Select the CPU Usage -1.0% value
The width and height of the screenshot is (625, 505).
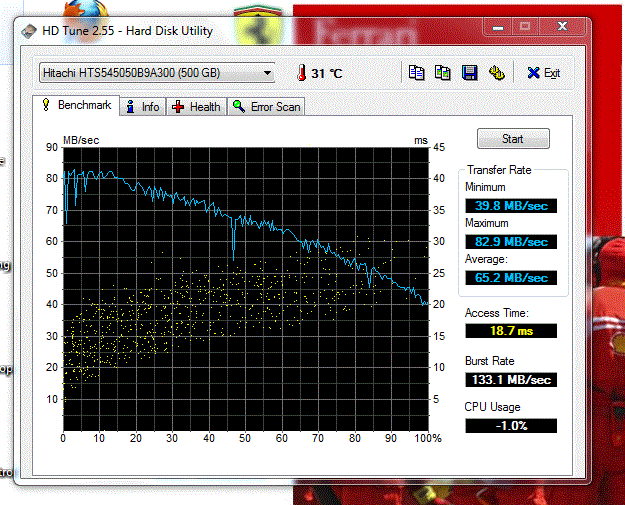511,425
